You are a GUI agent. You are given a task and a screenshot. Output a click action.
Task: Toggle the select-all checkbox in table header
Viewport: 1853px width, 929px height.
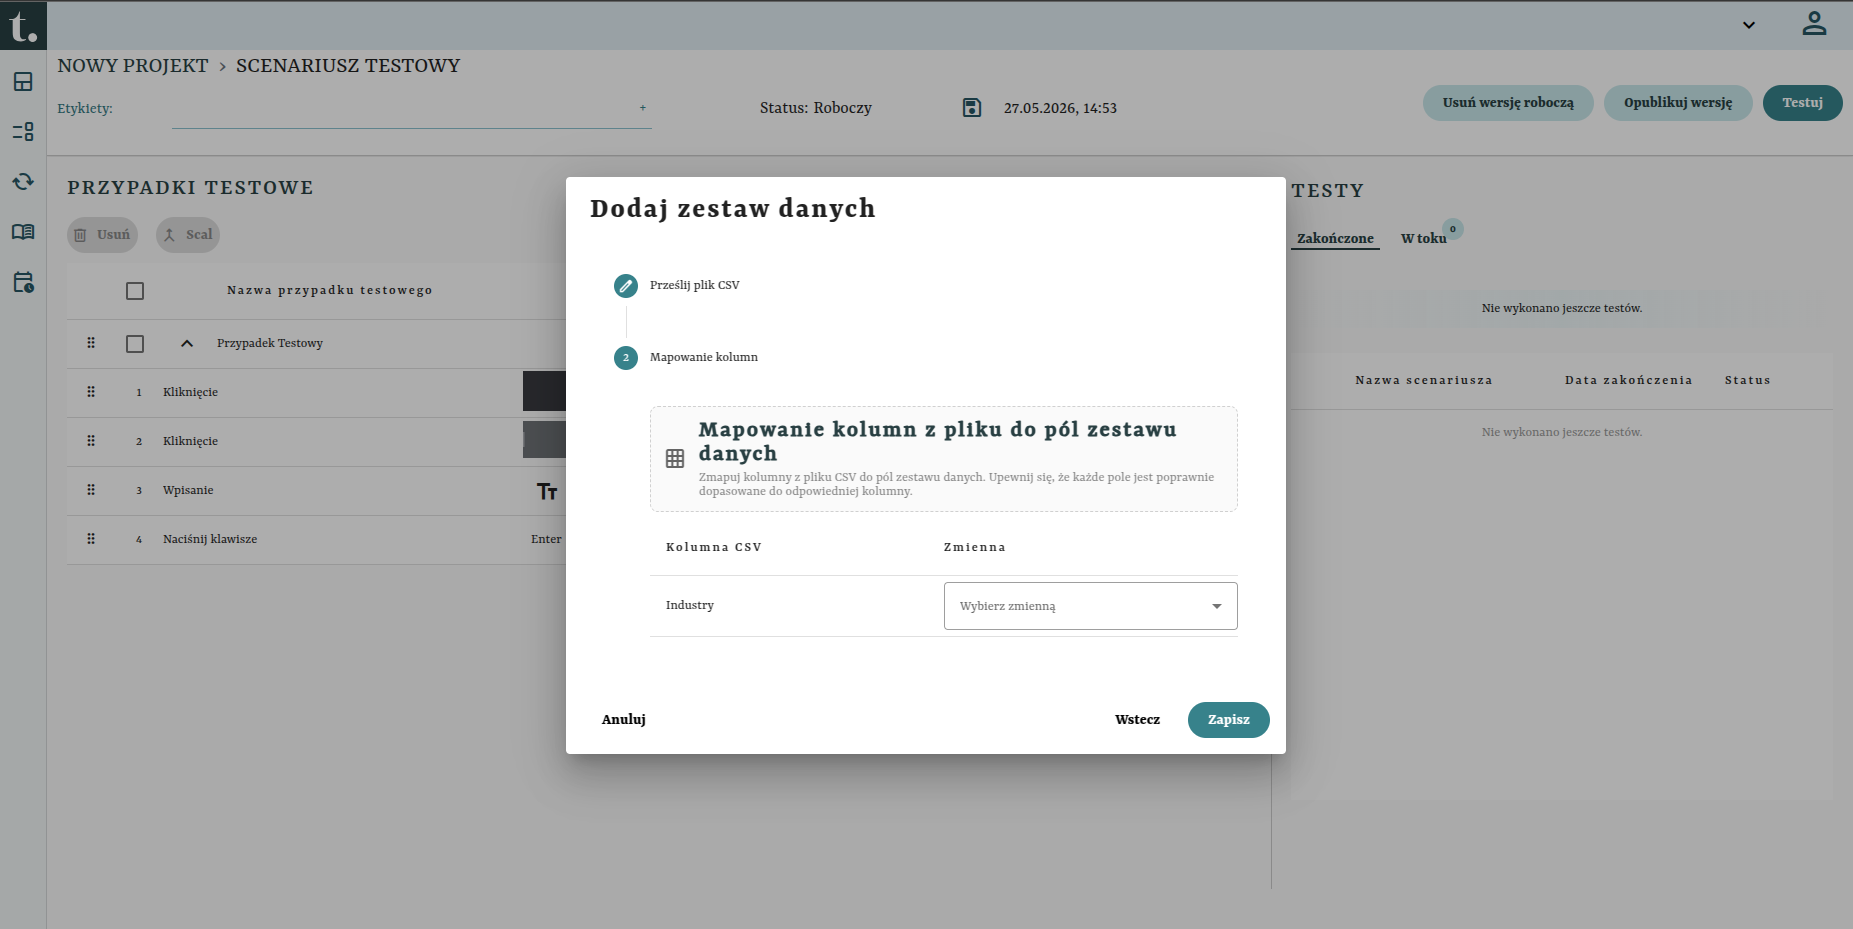click(135, 291)
